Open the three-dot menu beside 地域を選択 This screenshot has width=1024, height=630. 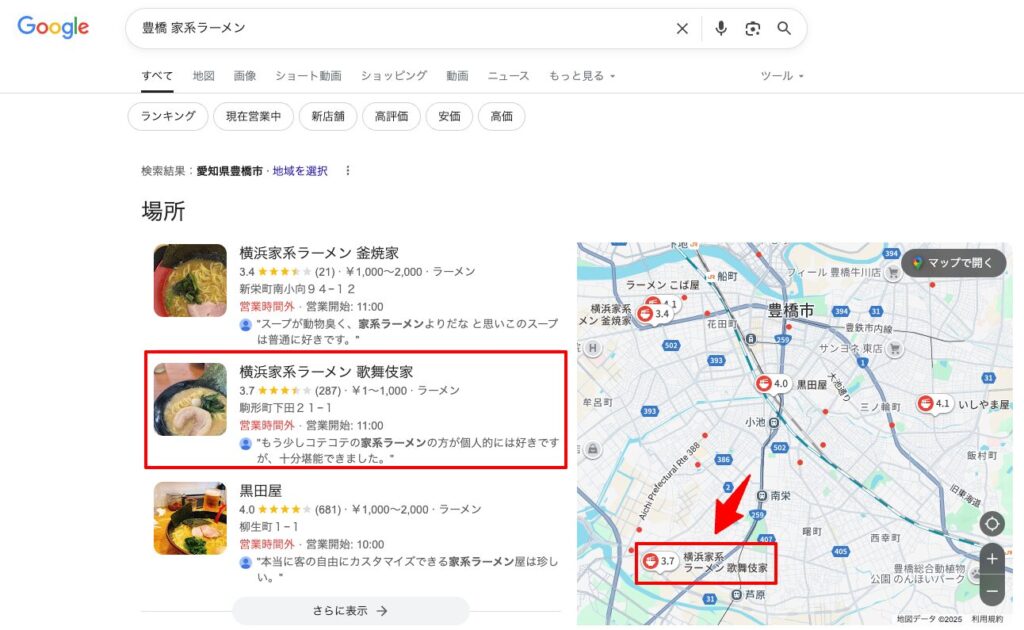[x=347, y=171]
